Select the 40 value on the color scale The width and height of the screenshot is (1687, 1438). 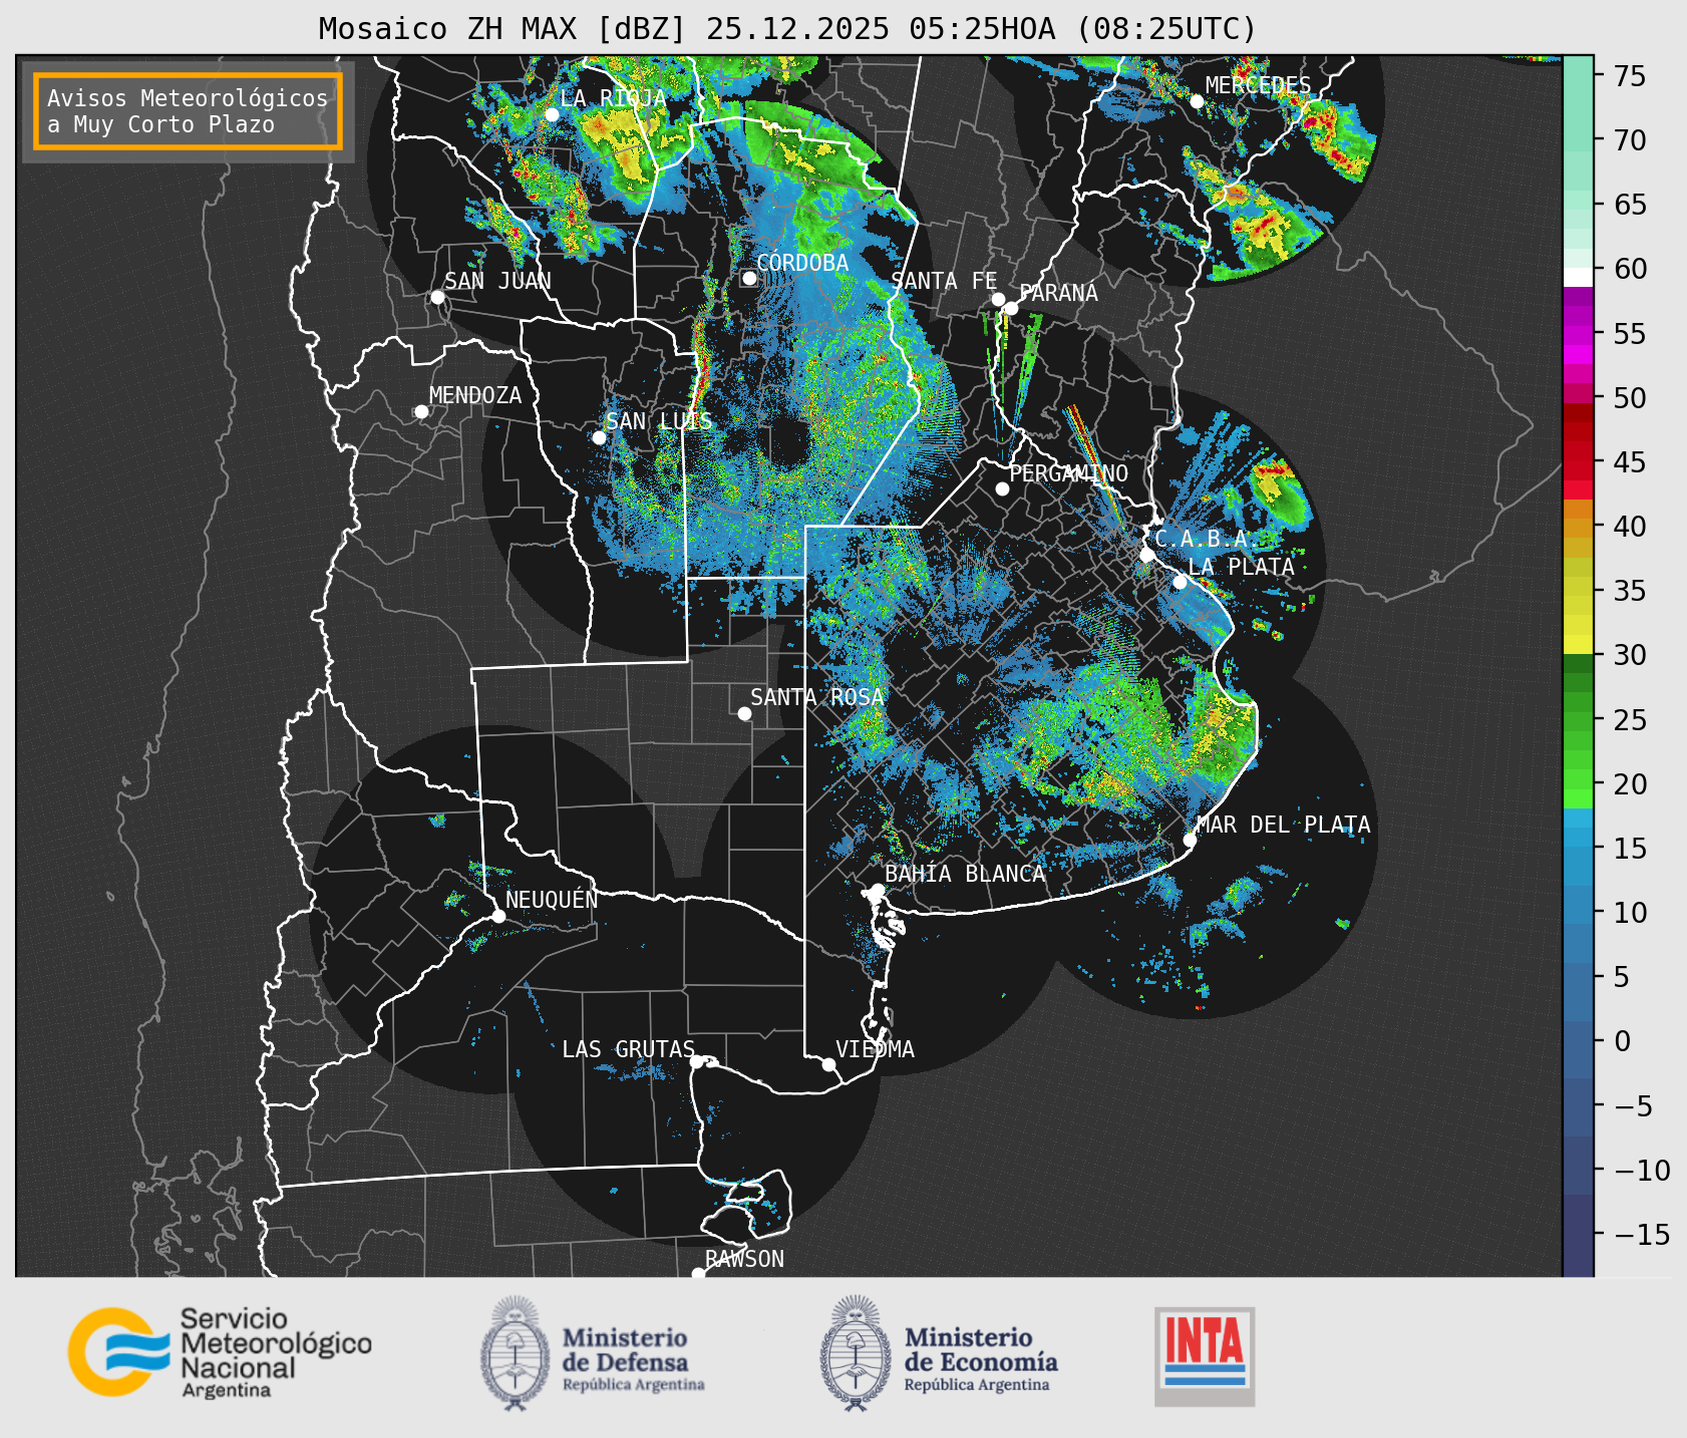[1629, 526]
